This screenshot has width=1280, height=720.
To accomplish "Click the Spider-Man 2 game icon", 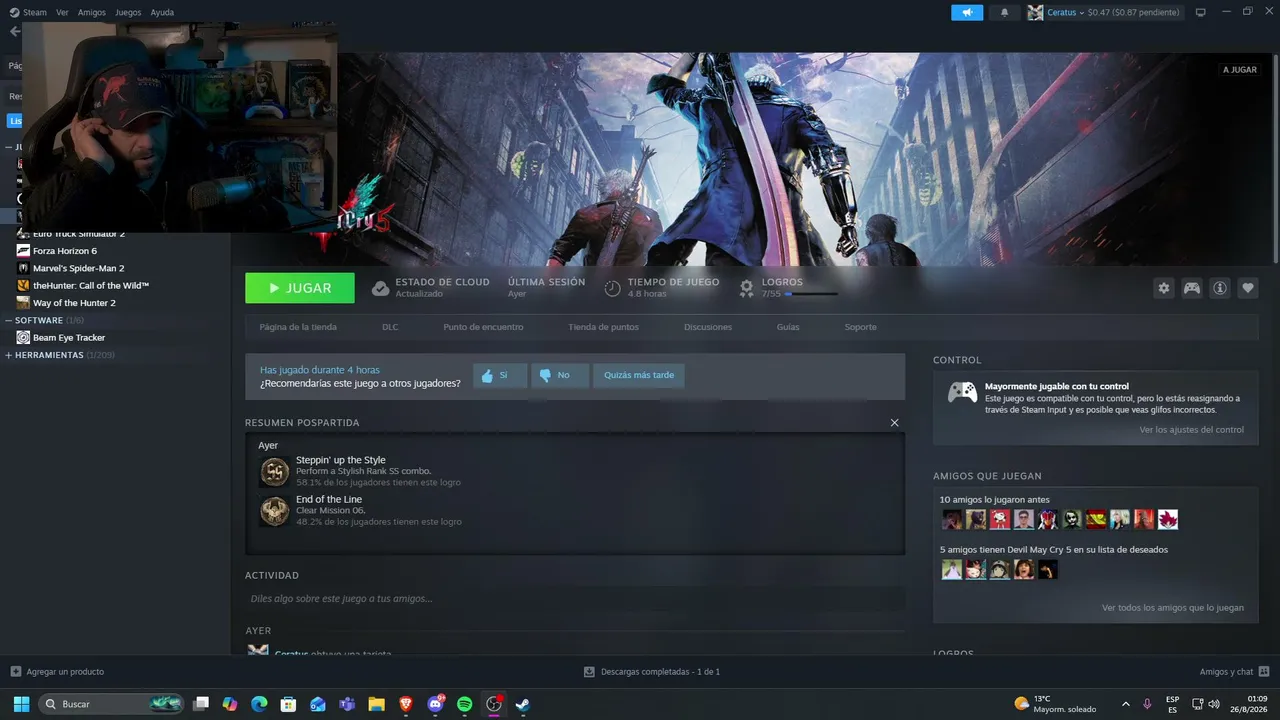I will (x=24, y=268).
